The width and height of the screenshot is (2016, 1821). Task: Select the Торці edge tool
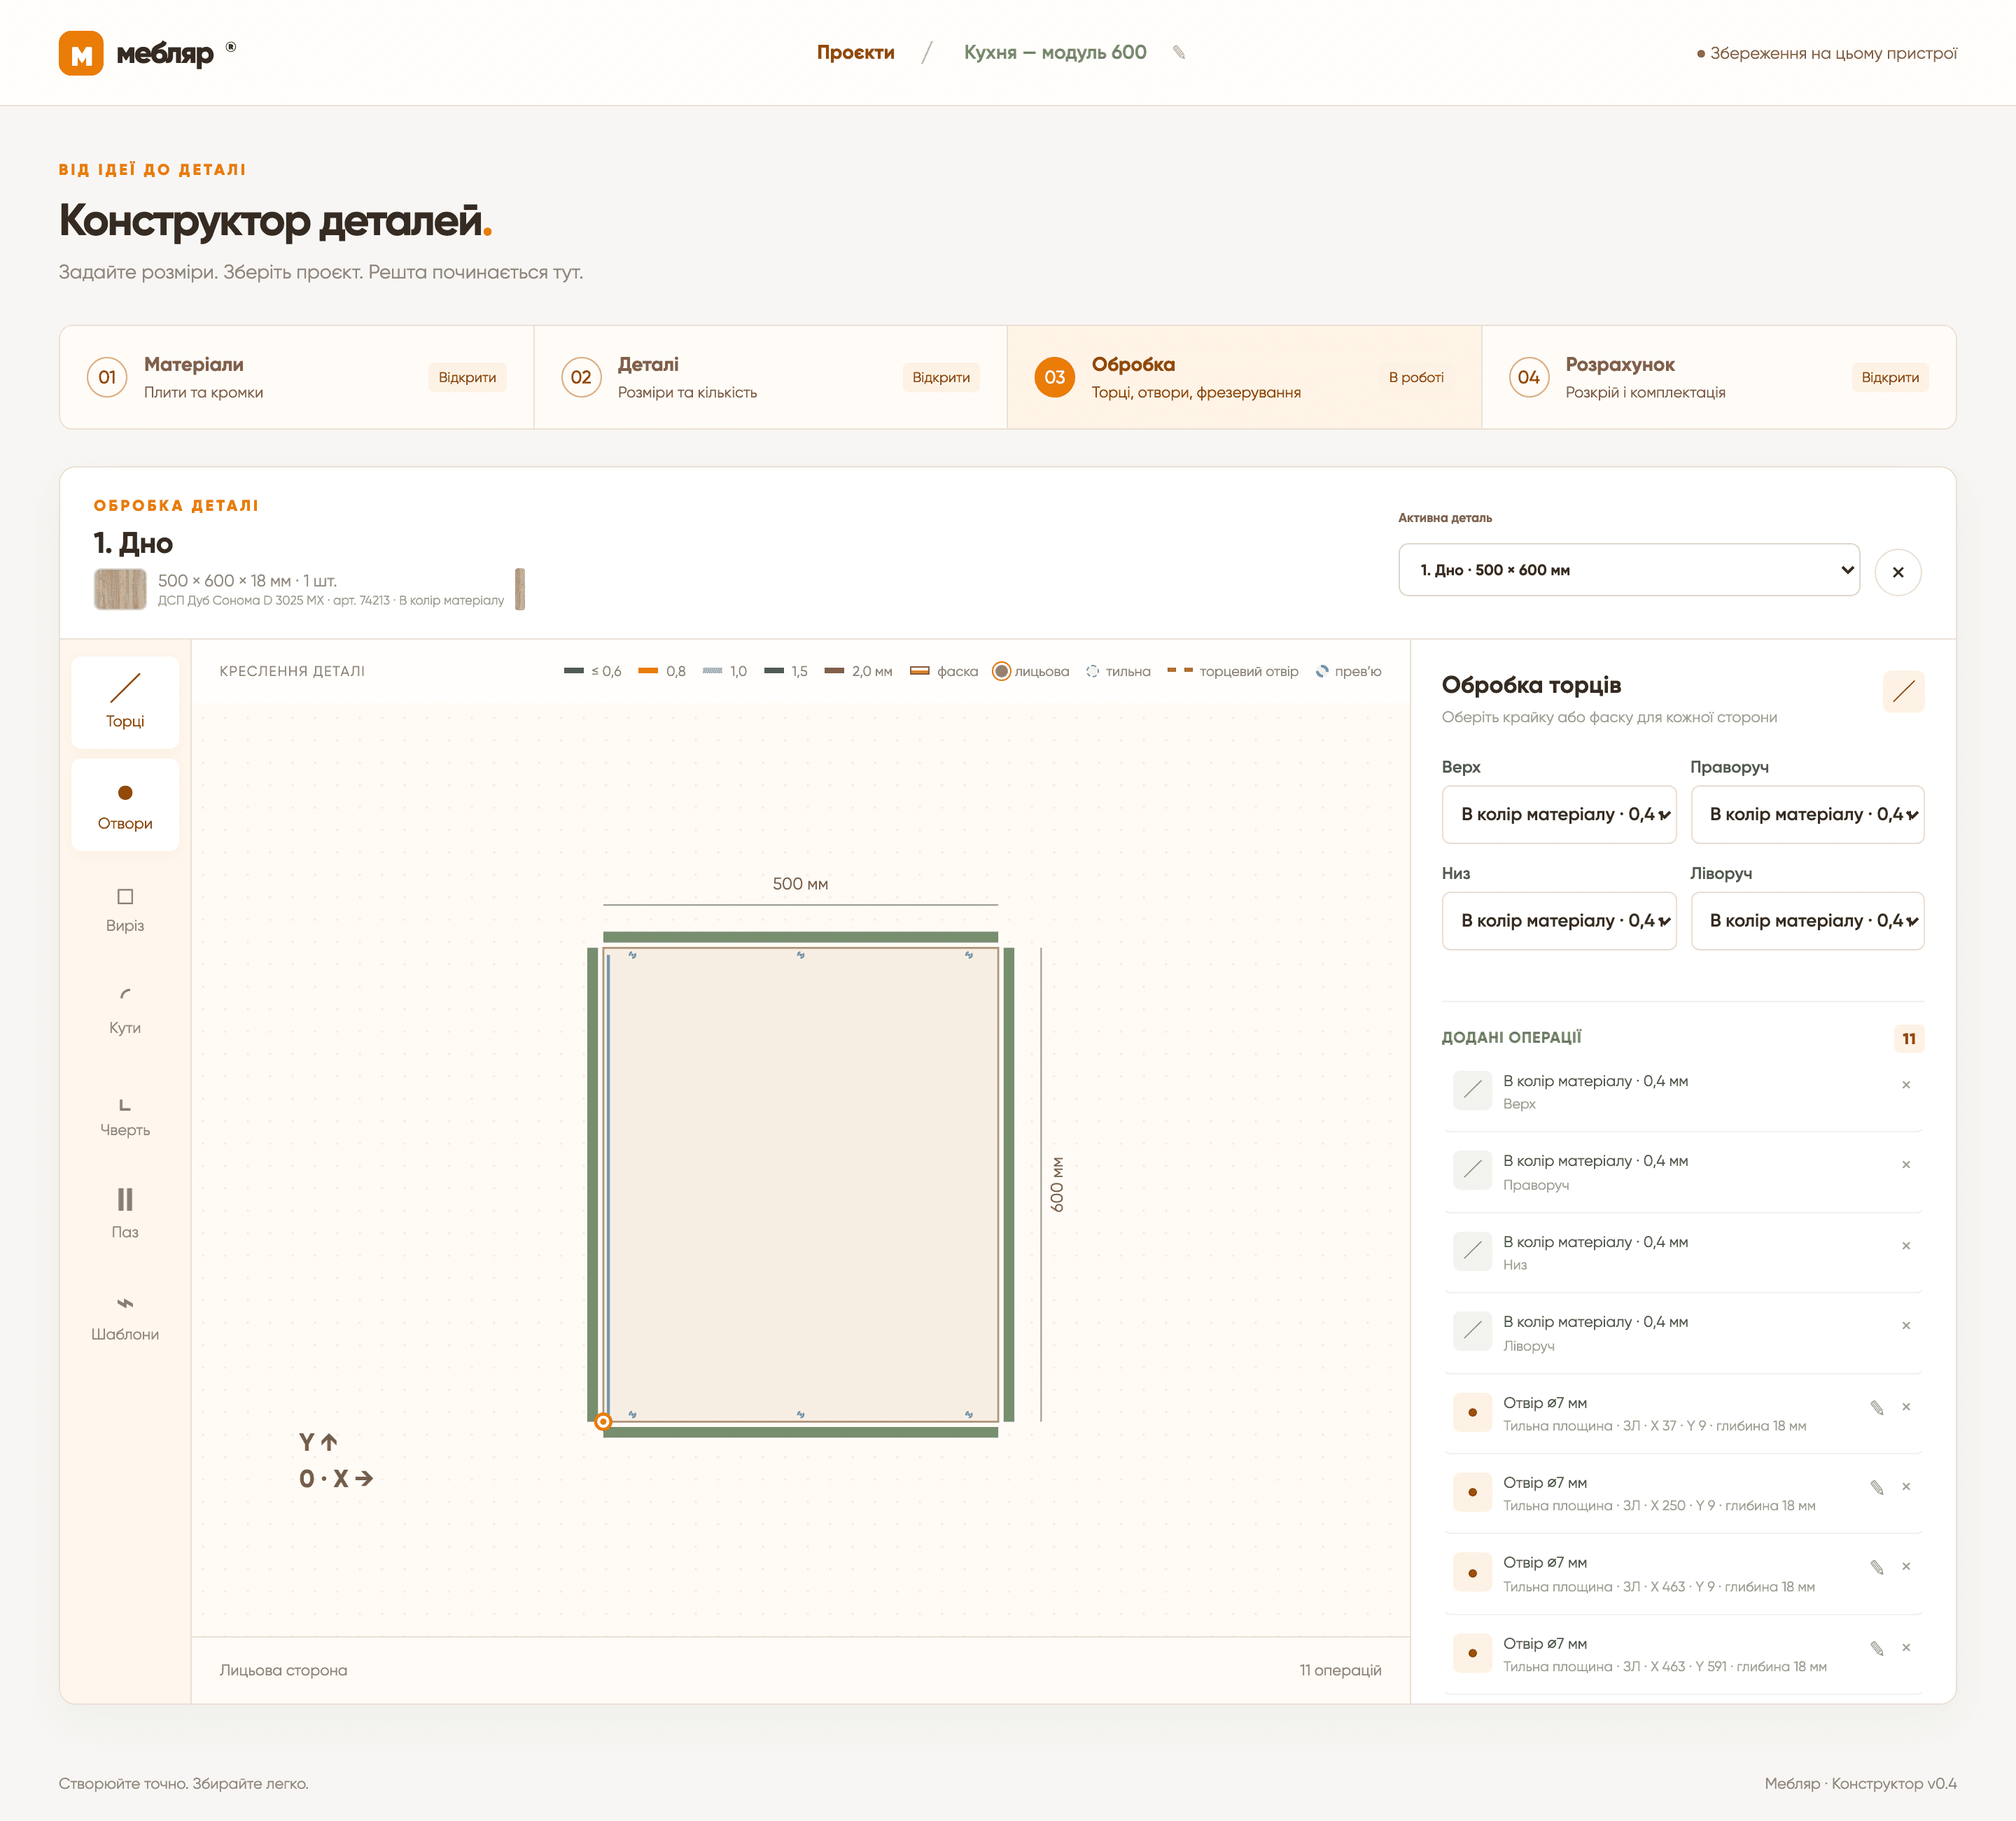click(125, 702)
